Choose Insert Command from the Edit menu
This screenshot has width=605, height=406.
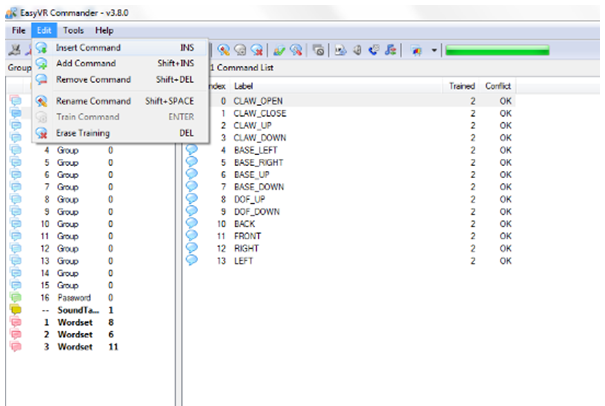121,47
